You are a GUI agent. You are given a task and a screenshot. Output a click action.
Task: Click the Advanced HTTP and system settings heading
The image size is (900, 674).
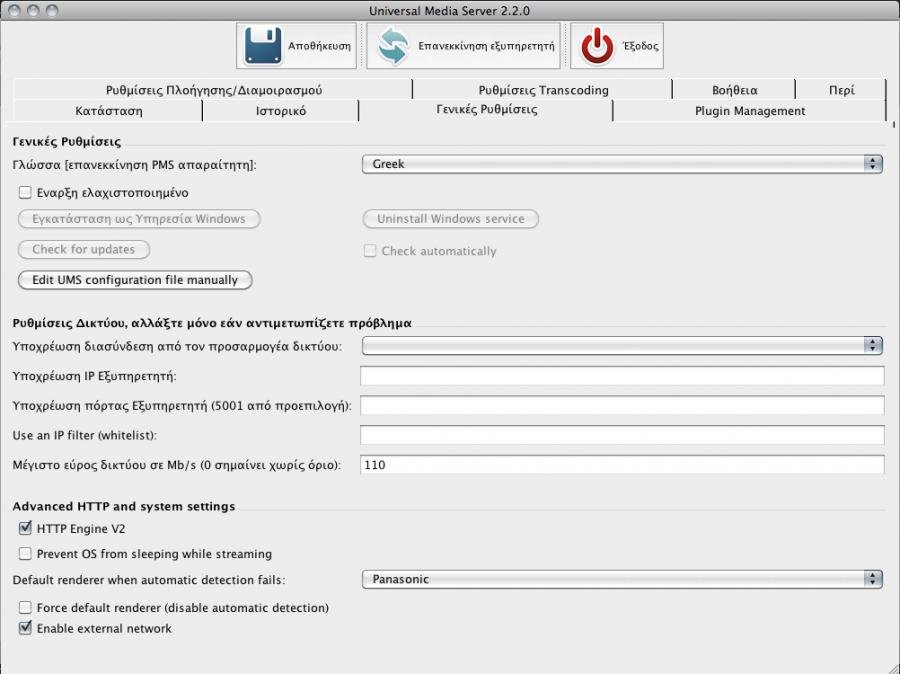(x=124, y=506)
